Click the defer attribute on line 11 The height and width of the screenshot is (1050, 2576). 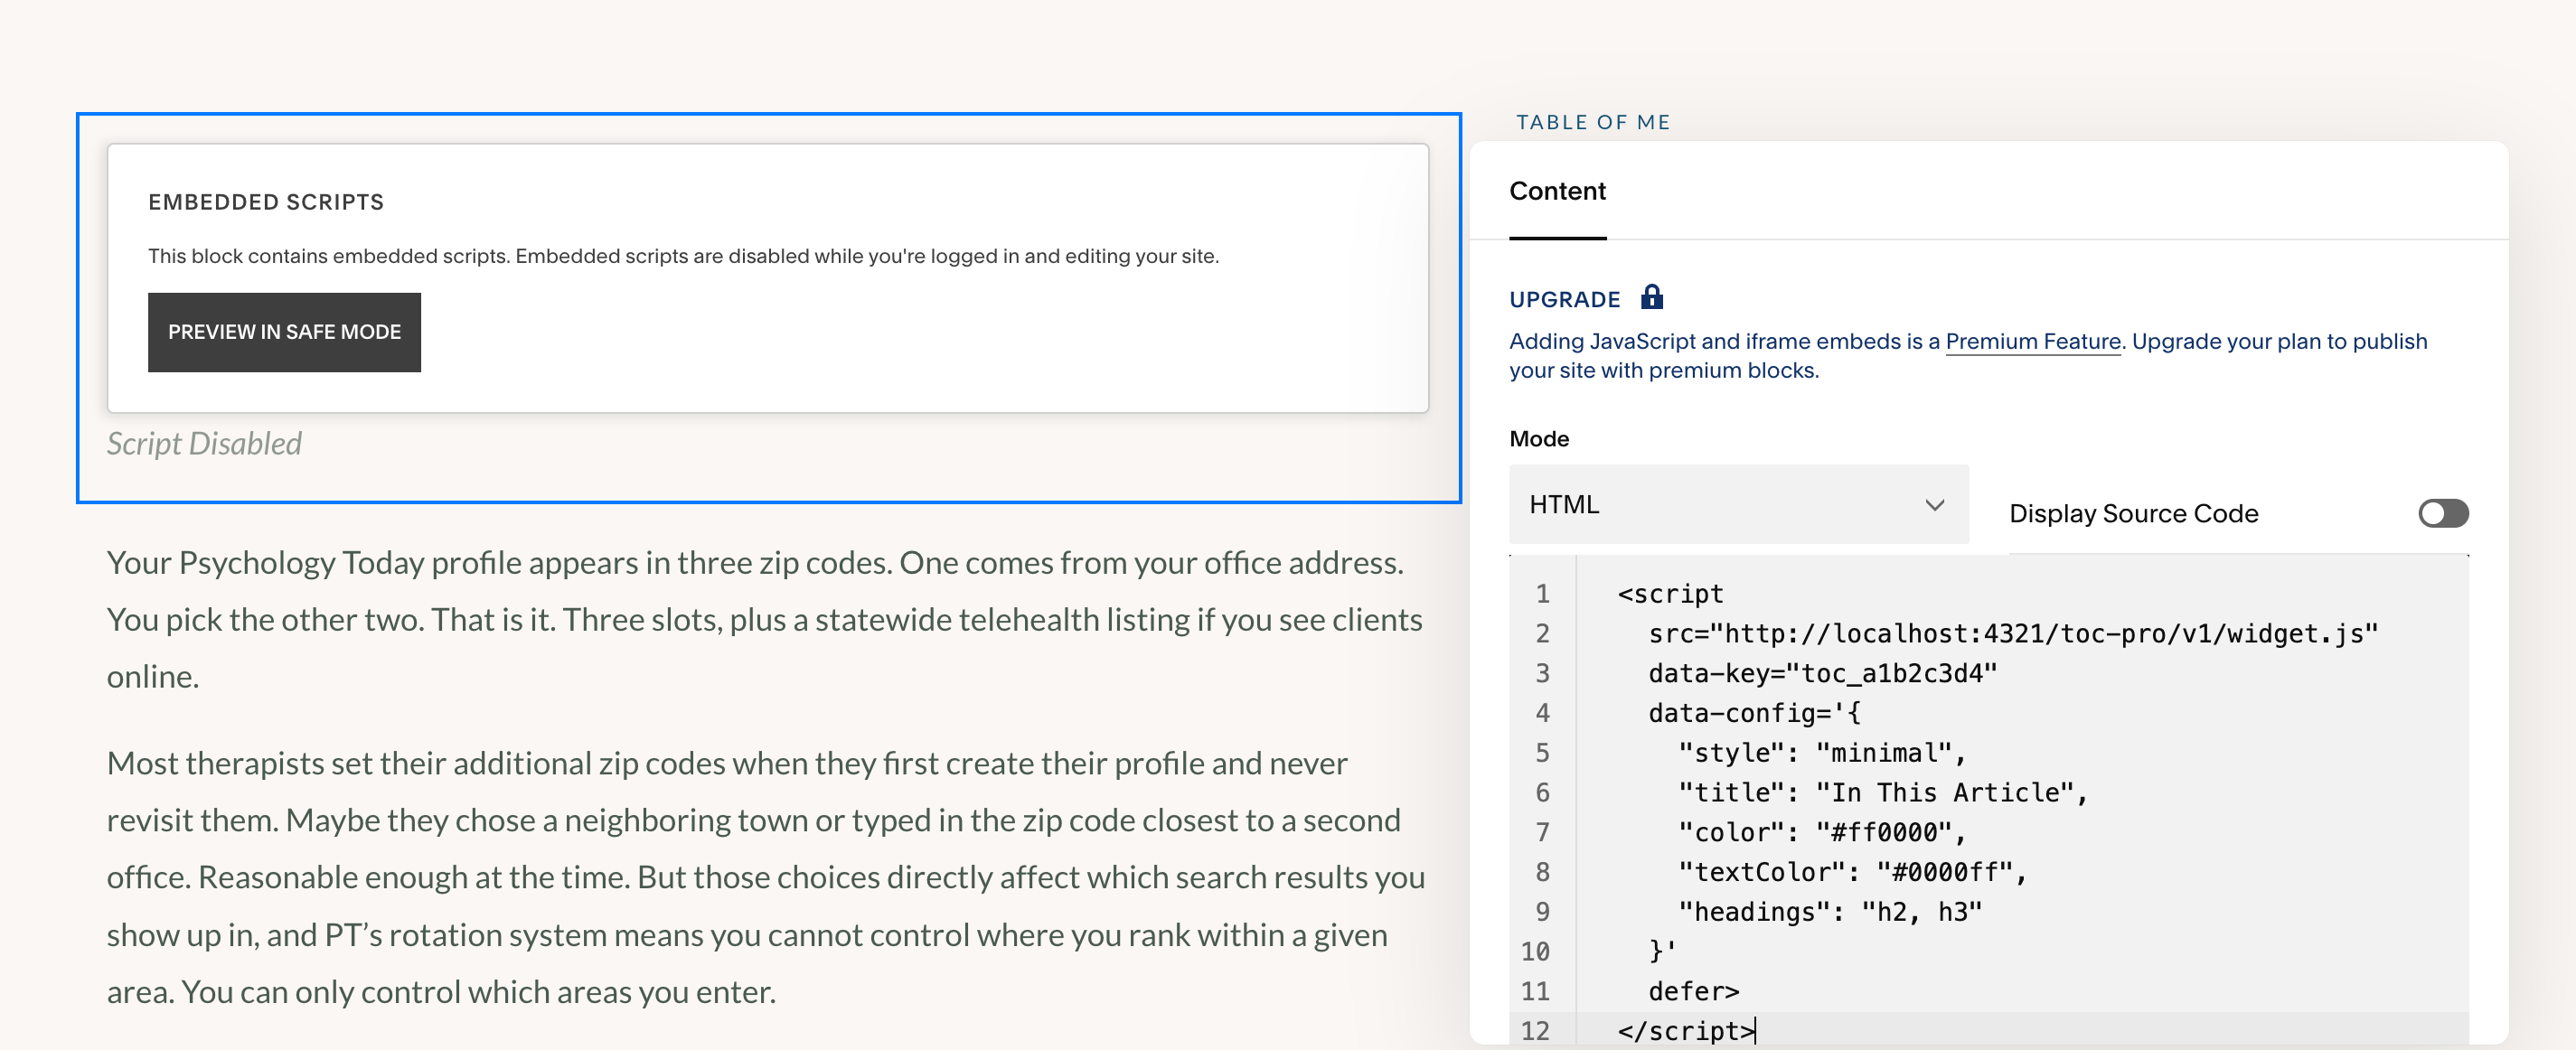1693,991
